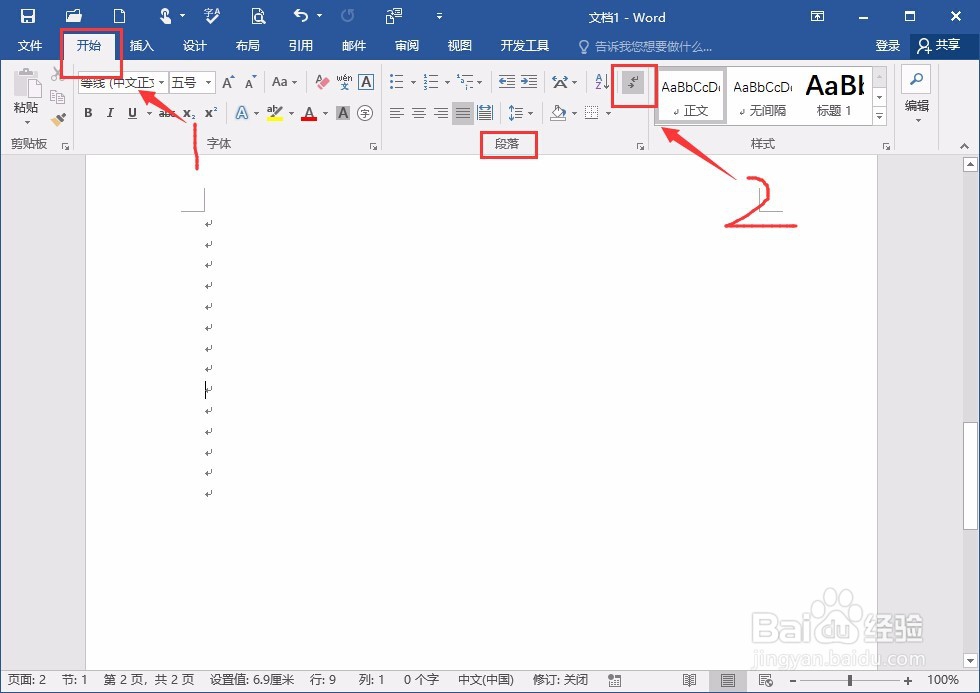
Task: Switch to 插入 (Insert) tab
Action: coord(141,46)
